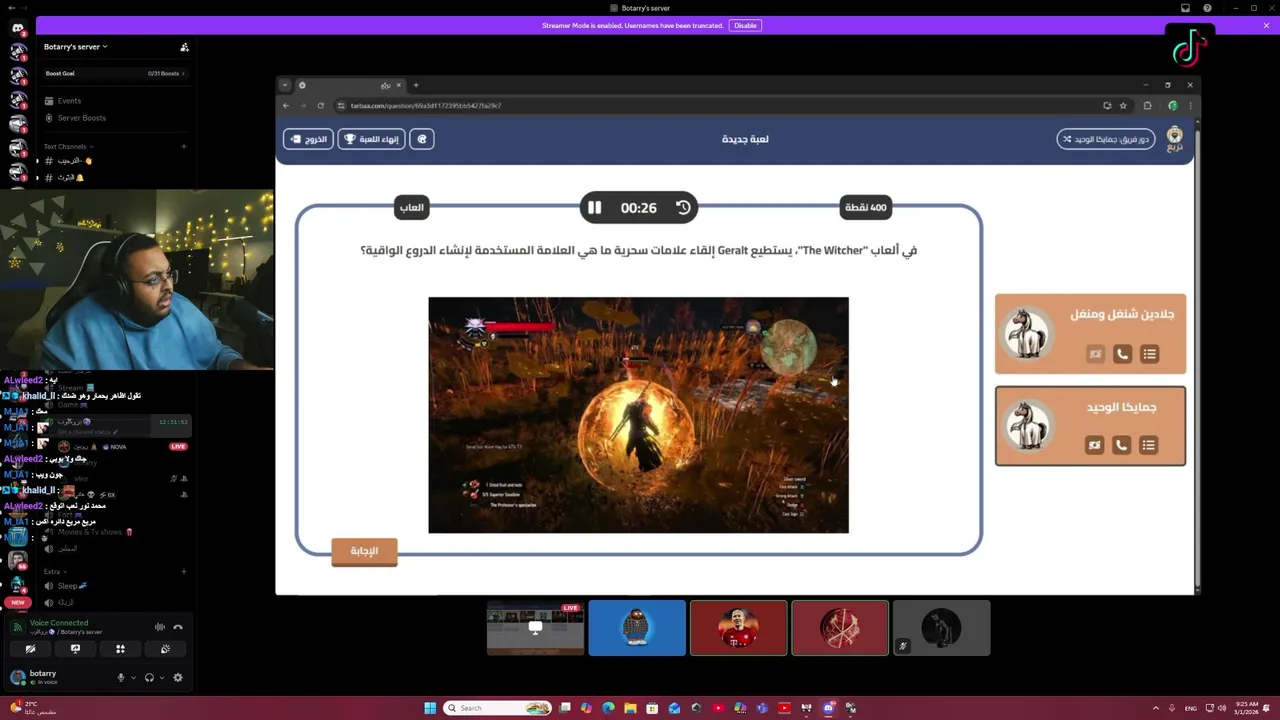1280x720 pixels.
Task: Click invite people icon beside server name
Action: tap(184, 47)
